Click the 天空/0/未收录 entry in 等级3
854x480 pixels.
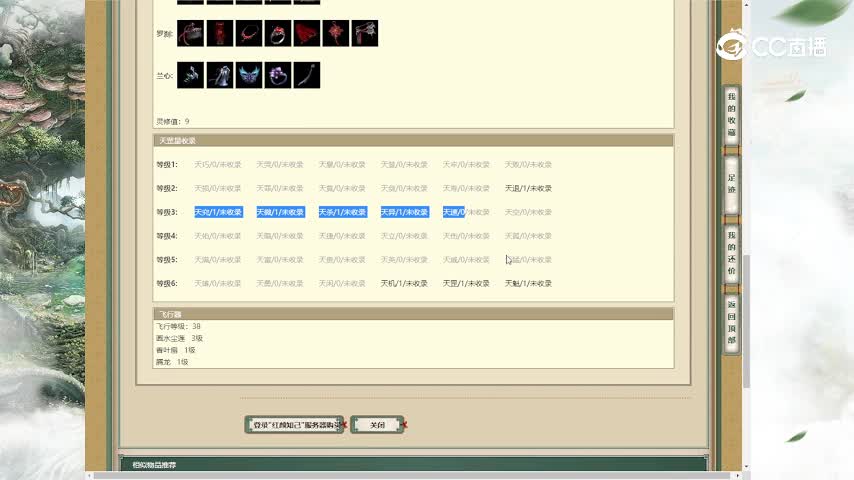528,212
